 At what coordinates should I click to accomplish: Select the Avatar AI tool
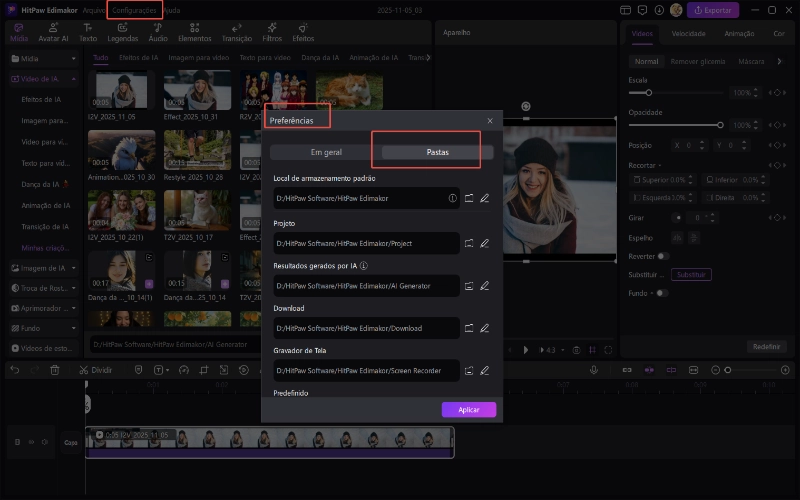[53, 32]
